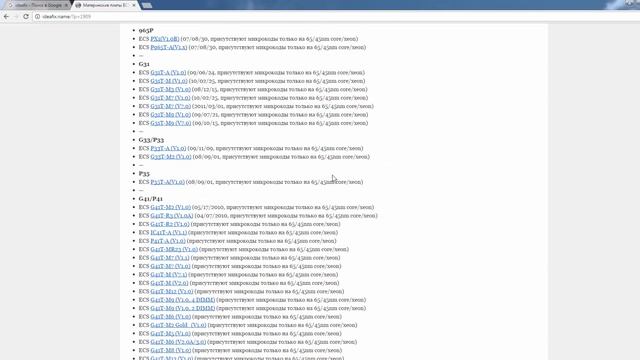Click the G41T-M (V2.0) link
640x360 pixels.
[169, 283]
